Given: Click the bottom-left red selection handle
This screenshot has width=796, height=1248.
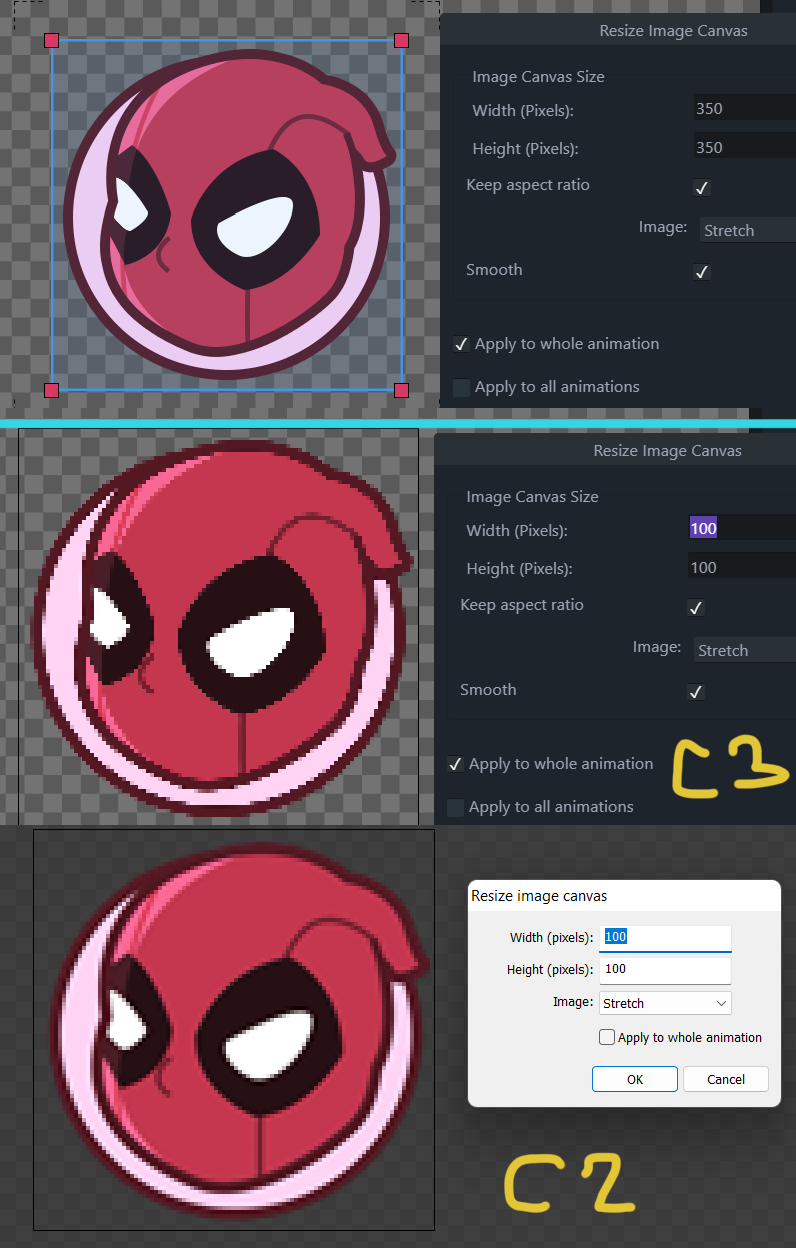Looking at the screenshot, I should pos(52,390).
